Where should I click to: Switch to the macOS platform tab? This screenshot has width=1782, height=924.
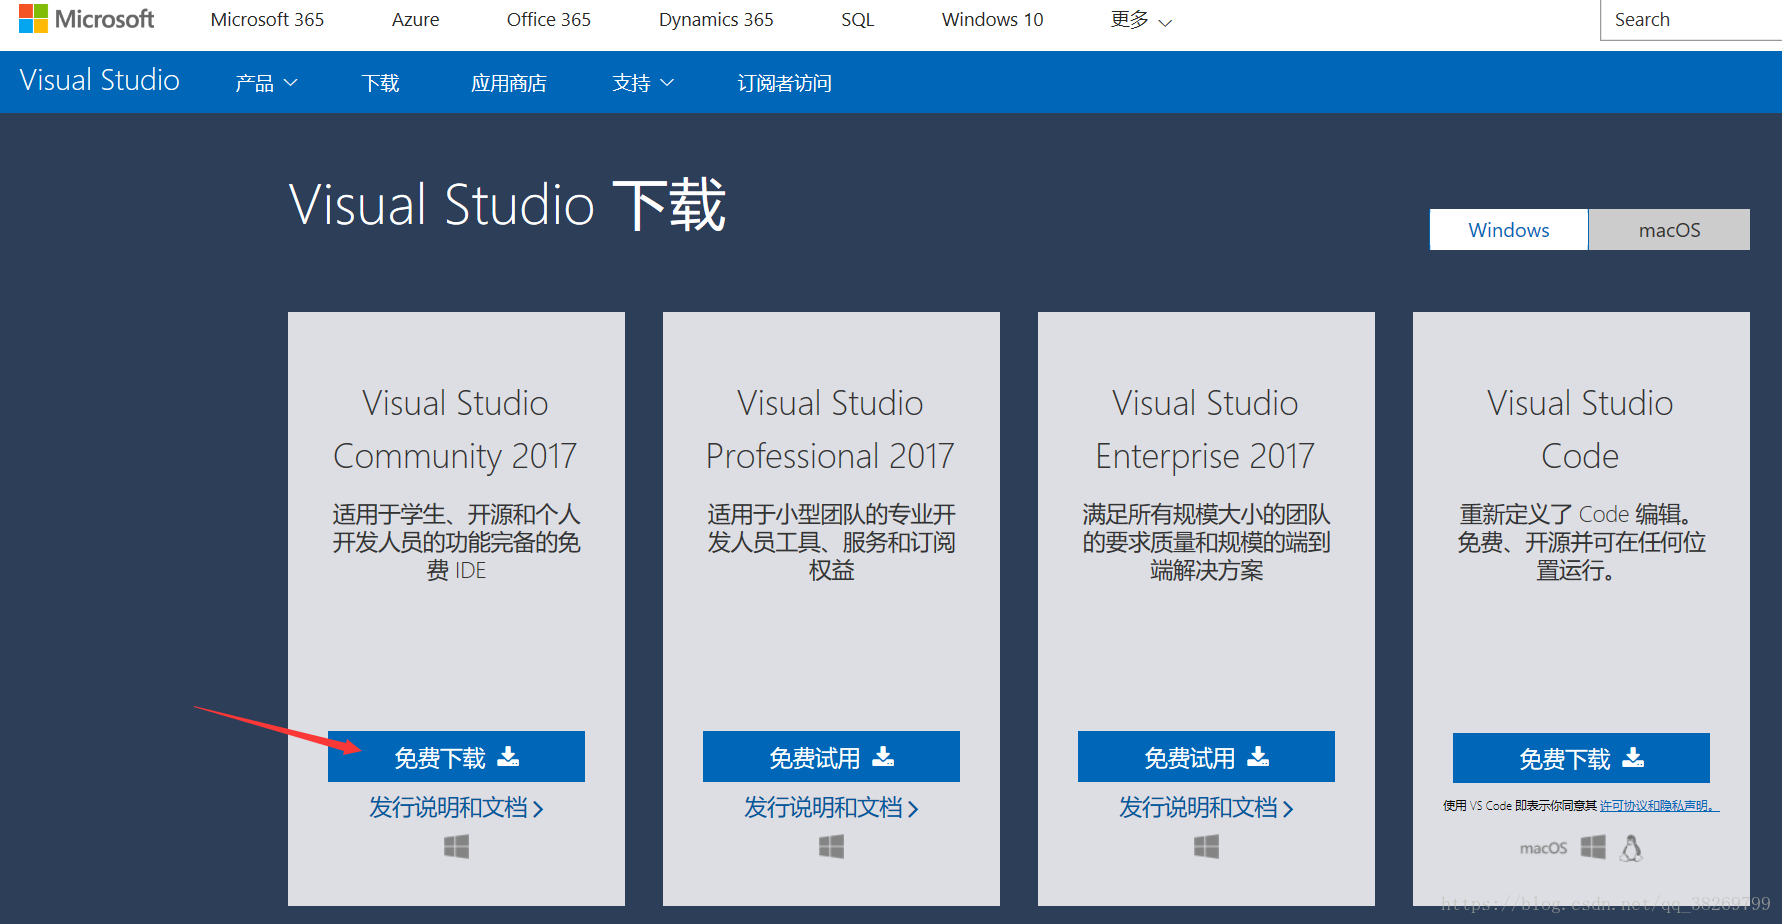[x=1669, y=230]
